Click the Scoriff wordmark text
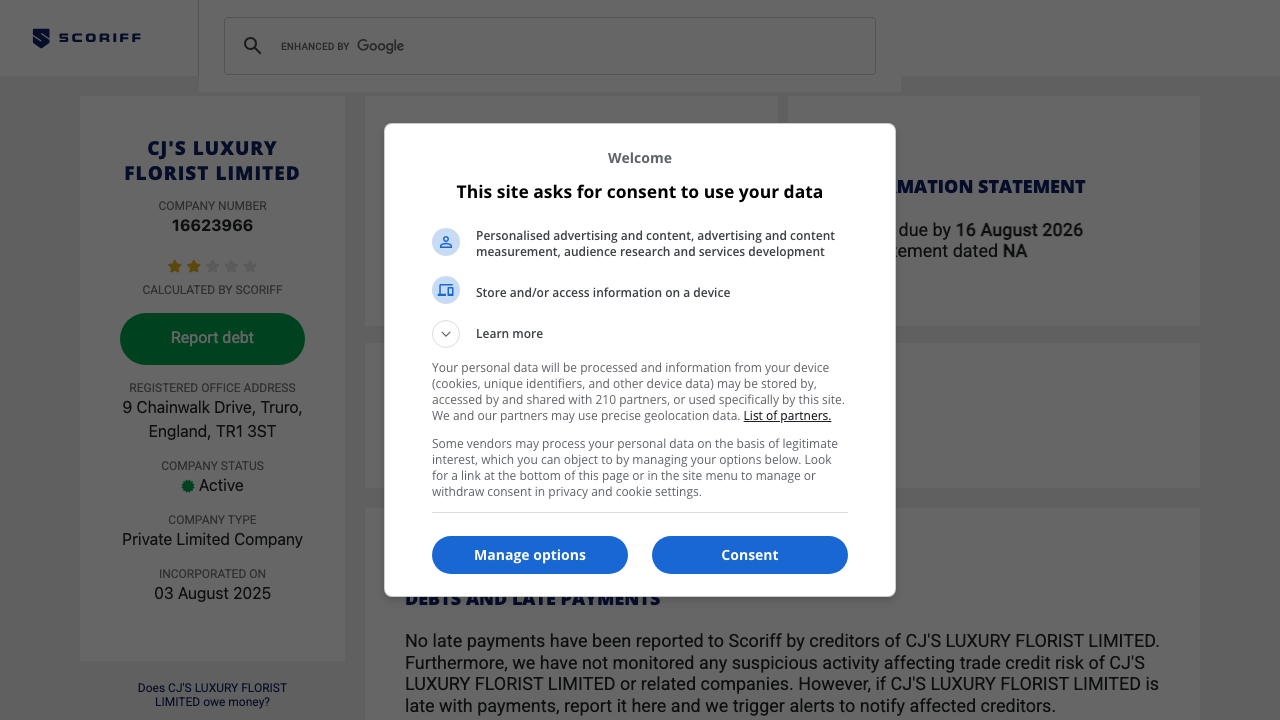This screenshot has width=1280, height=720. (x=99, y=38)
